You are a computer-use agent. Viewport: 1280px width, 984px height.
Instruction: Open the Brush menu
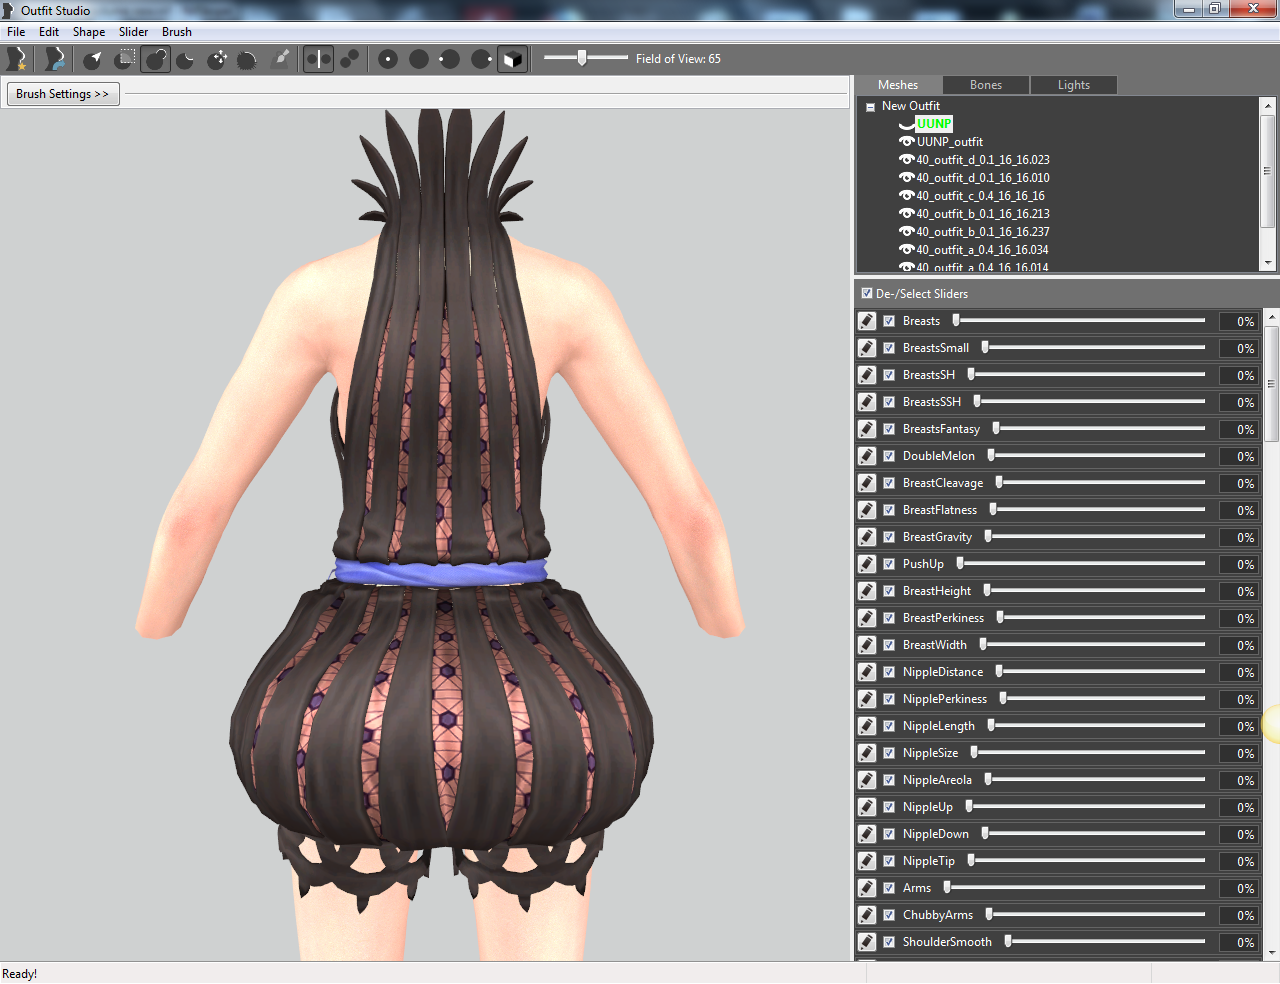[177, 32]
